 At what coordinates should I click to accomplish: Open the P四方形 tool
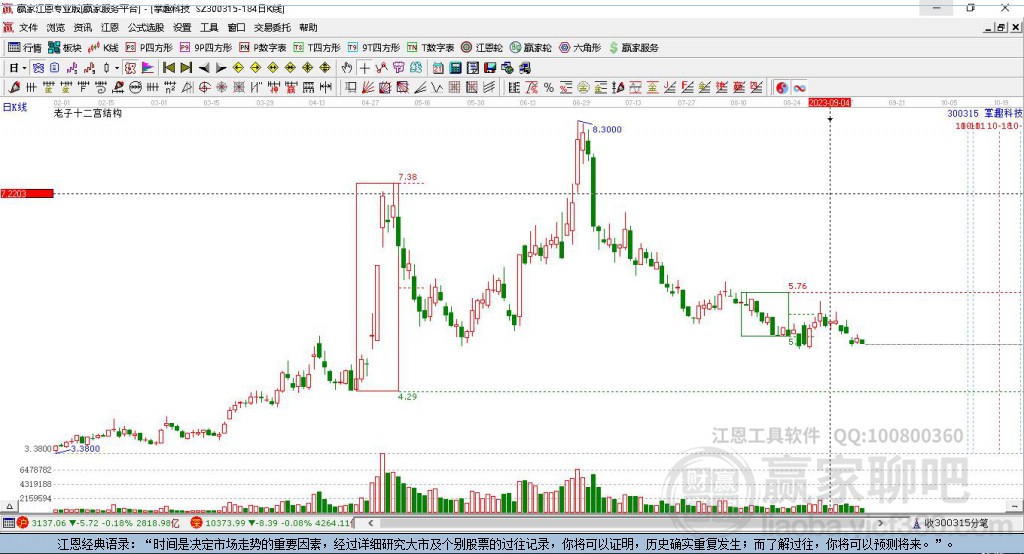point(149,48)
